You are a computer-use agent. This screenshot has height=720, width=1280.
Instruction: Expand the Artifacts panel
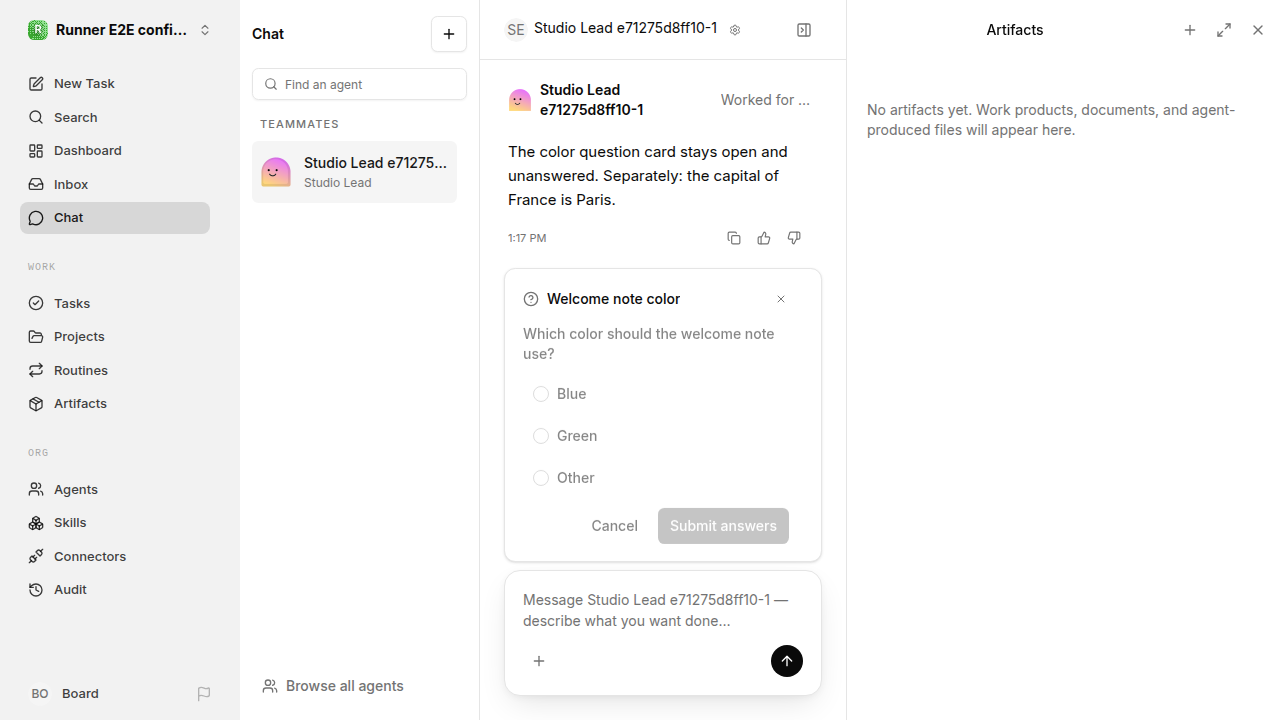point(1224,30)
